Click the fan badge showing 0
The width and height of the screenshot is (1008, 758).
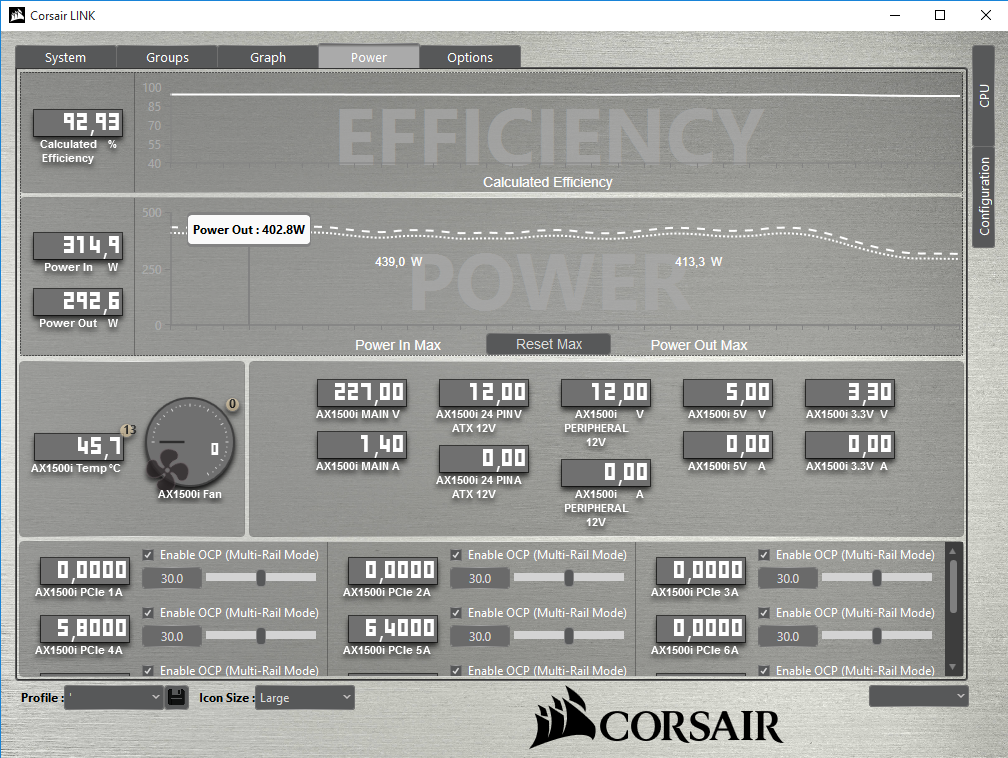click(x=232, y=404)
